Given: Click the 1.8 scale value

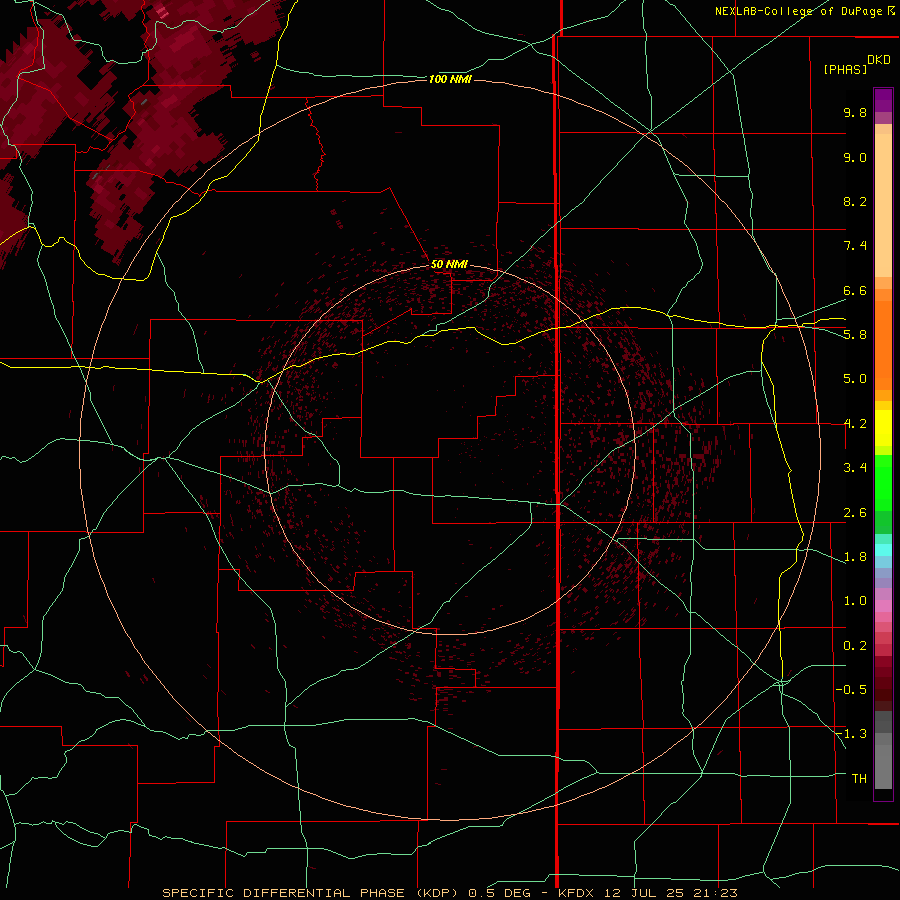Looking at the screenshot, I should [x=855, y=557].
